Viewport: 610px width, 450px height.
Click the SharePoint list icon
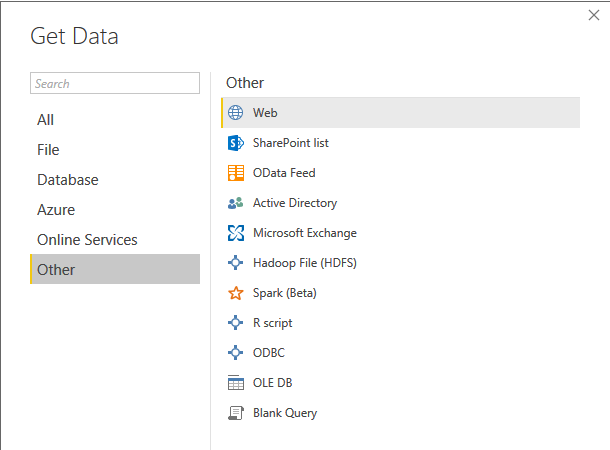[235, 143]
